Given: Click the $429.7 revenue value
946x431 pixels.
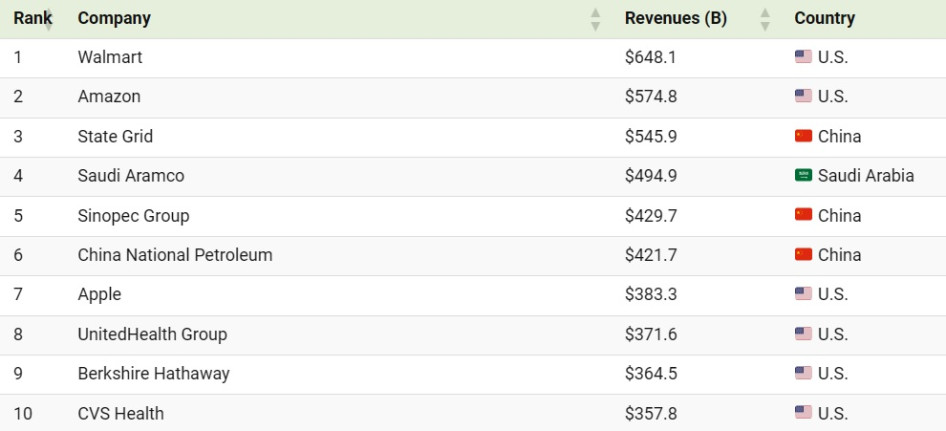Looking at the screenshot, I should (650, 216).
